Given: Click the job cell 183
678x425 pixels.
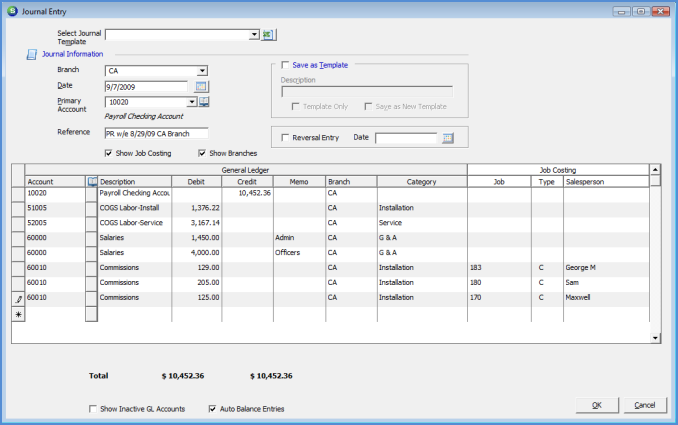Looking at the screenshot, I should (x=499, y=268).
